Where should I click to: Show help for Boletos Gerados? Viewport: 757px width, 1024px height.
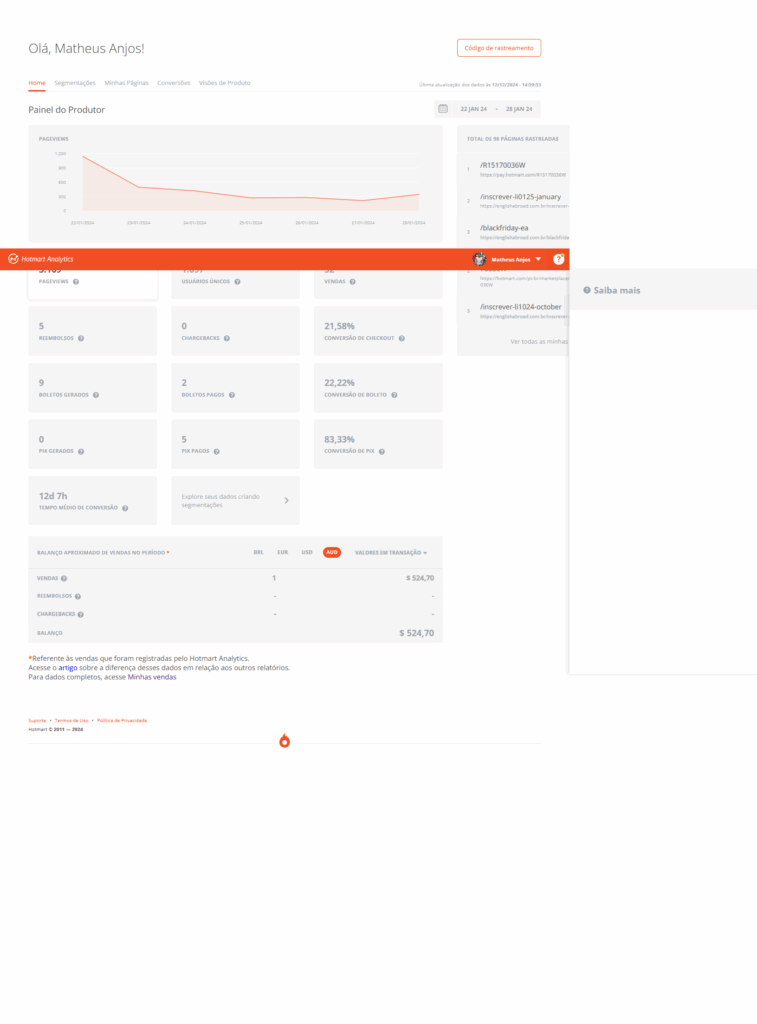tap(96, 395)
